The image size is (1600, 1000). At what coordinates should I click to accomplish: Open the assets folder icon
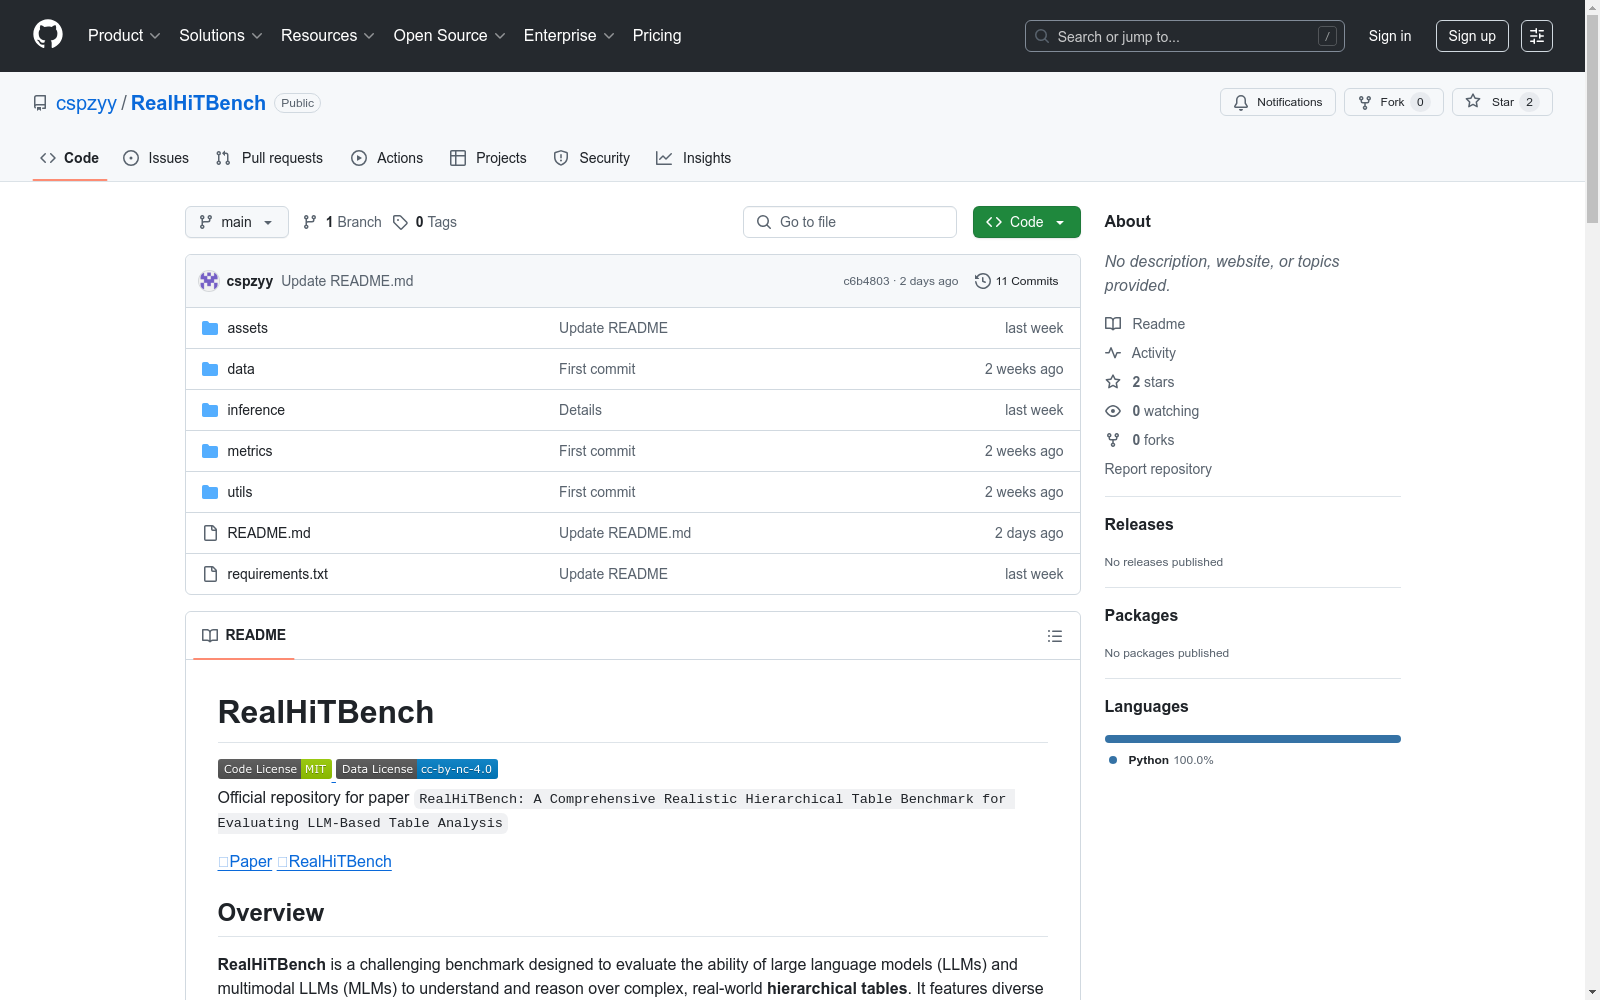pos(210,328)
